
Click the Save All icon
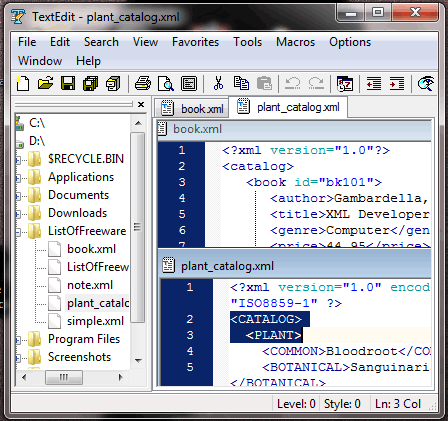(91, 83)
